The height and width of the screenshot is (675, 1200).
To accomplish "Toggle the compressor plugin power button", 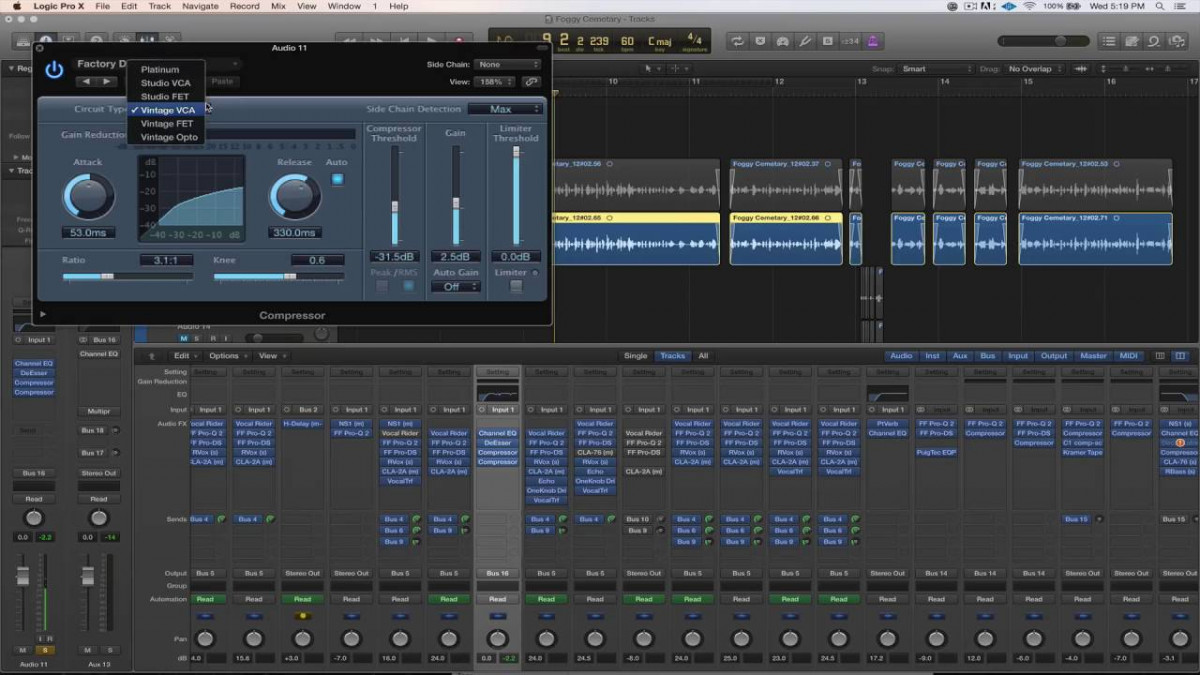I will [x=54, y=70].
